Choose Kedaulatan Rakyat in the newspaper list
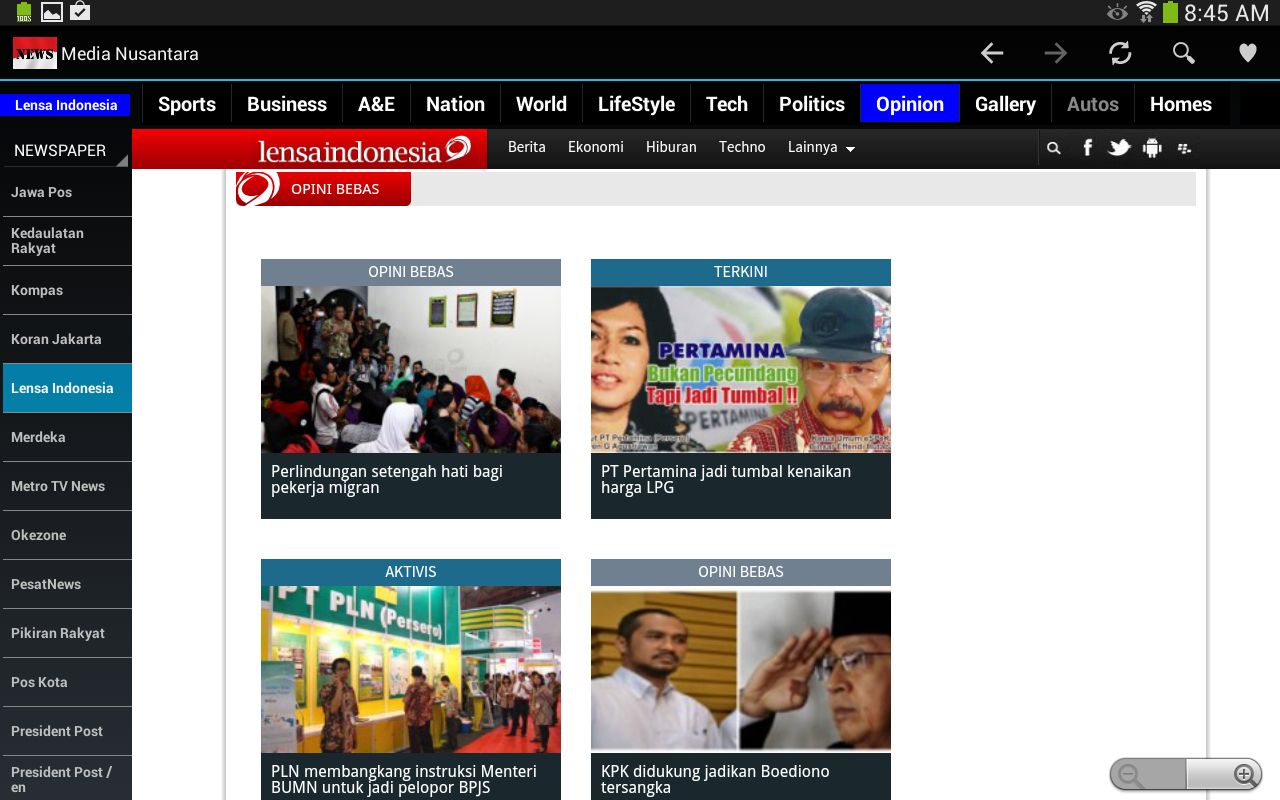1280x800 pixels. pos(66,241)
